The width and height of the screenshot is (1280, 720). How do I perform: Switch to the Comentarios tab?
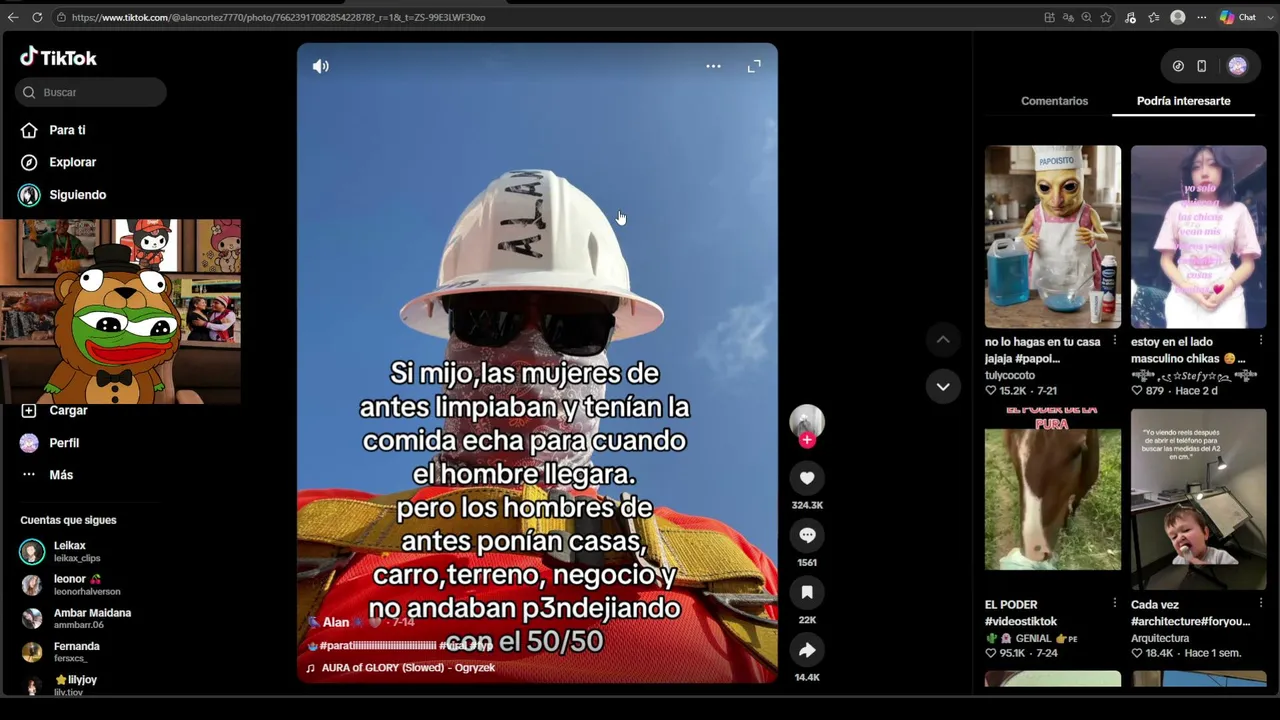pyautogui.click(x=1054, y=101)
